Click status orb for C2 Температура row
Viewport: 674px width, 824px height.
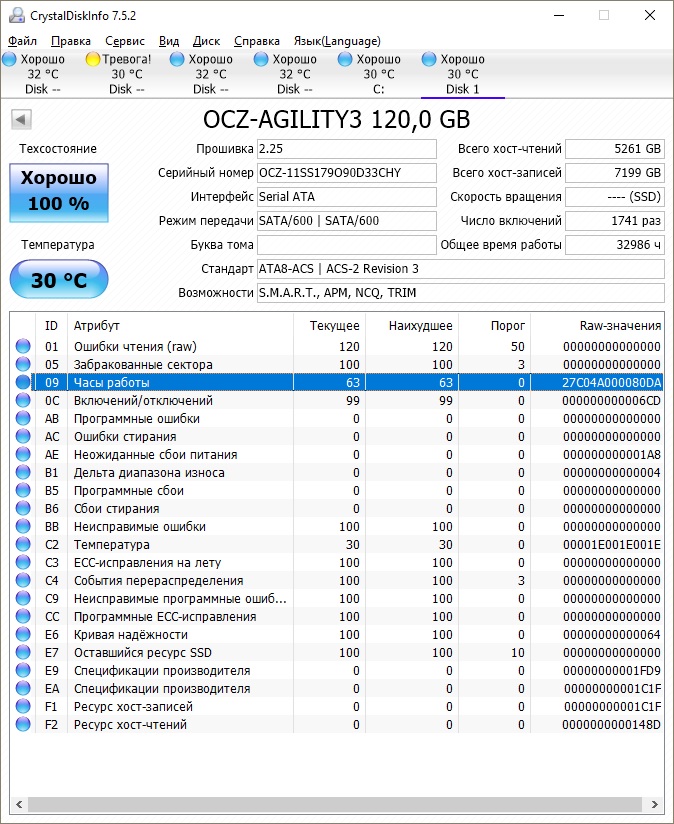click(x=23, y=544)
